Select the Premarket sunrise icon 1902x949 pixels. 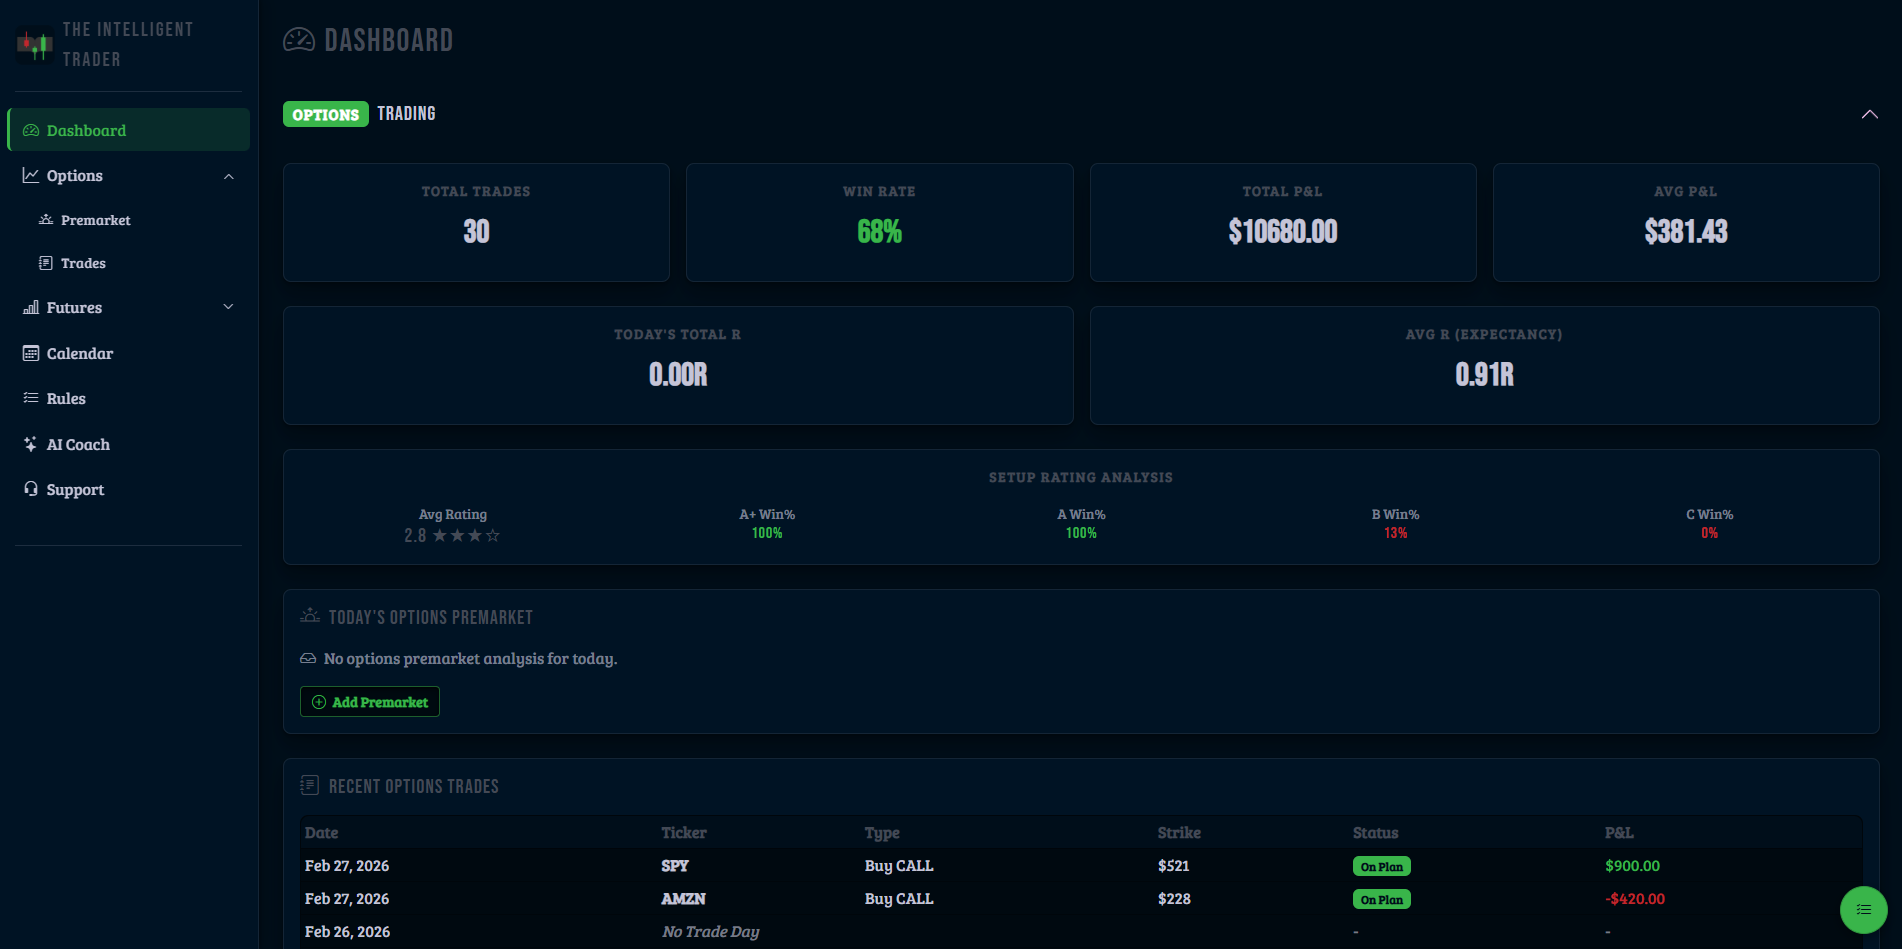coord(45,219)
